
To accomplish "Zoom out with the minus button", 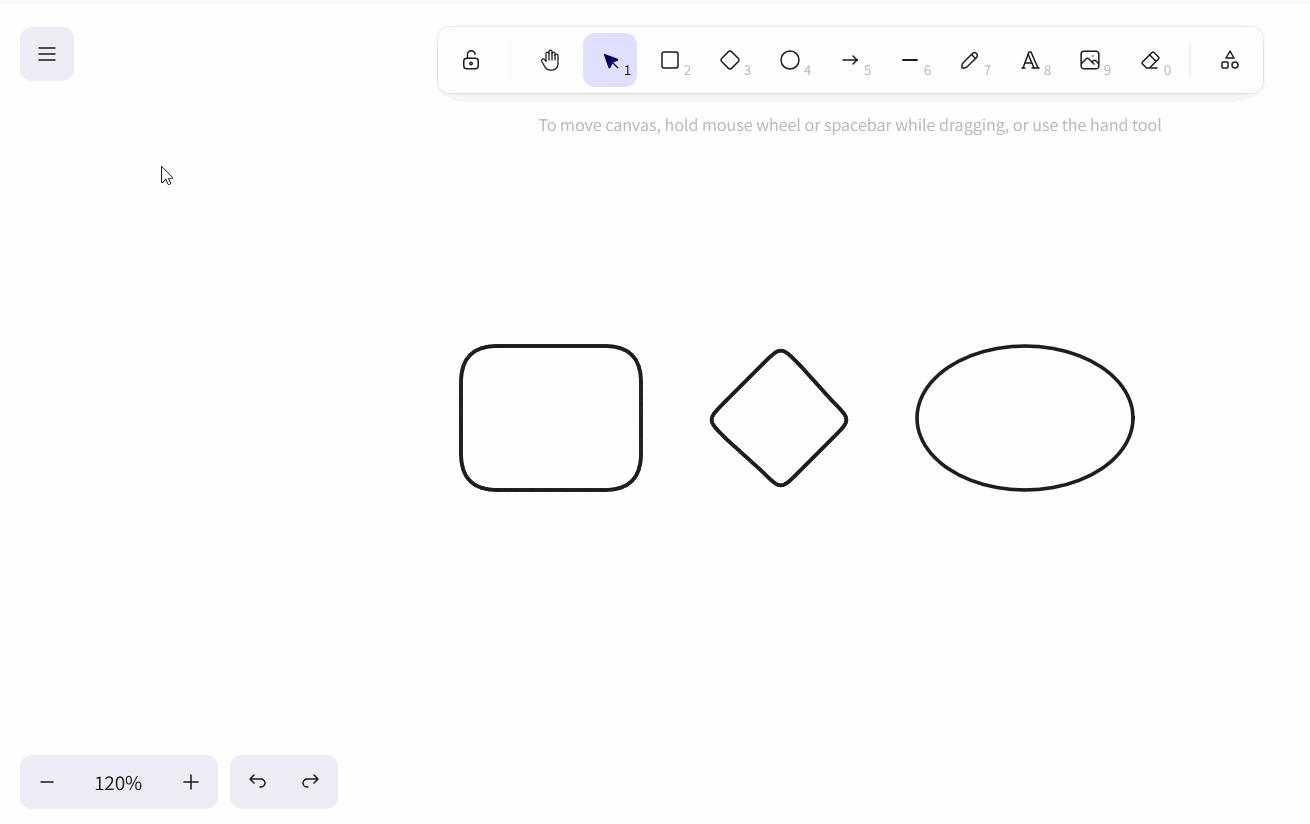I will tap(47, 782).
